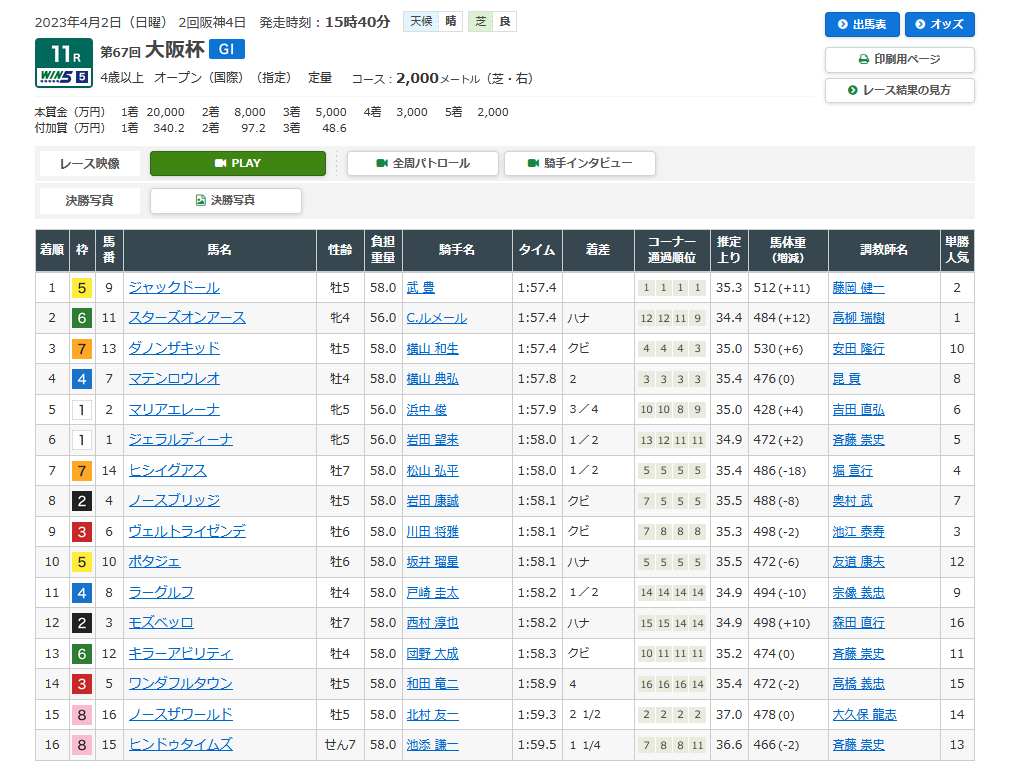
Task: Click the レース映像 label
Action: [90, 164]
